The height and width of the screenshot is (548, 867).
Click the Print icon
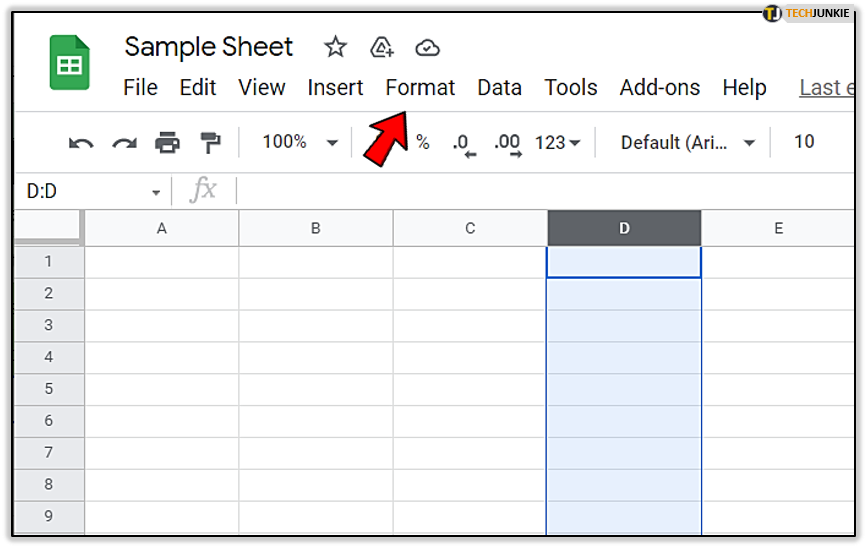pyautogui.click(x=167, y=143)
